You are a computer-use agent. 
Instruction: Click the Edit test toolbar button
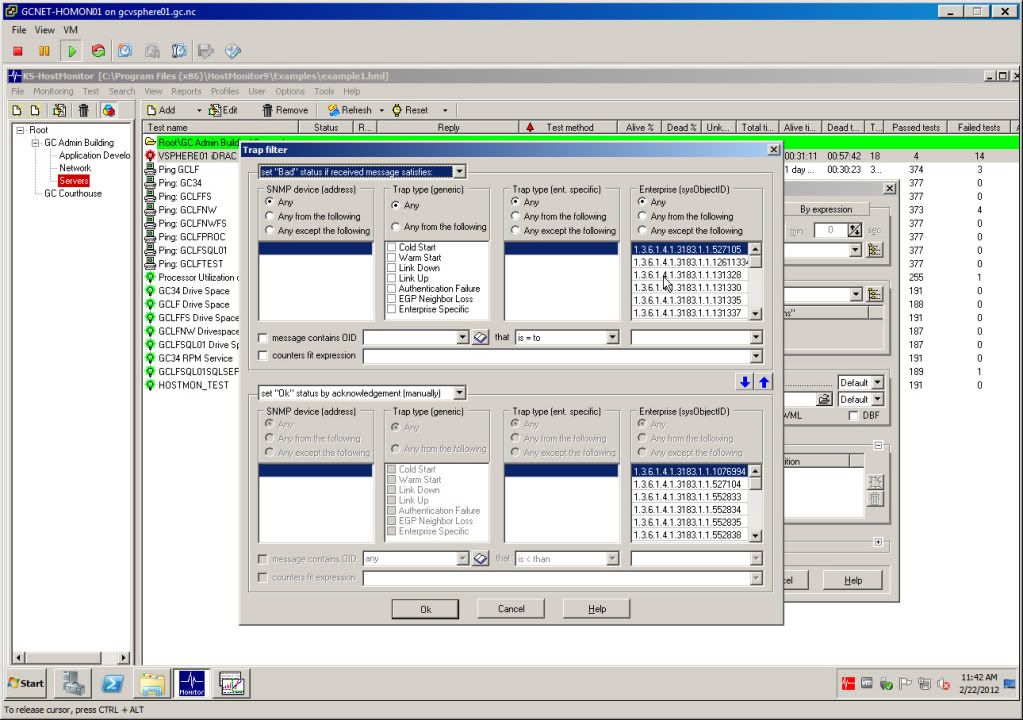223,110
